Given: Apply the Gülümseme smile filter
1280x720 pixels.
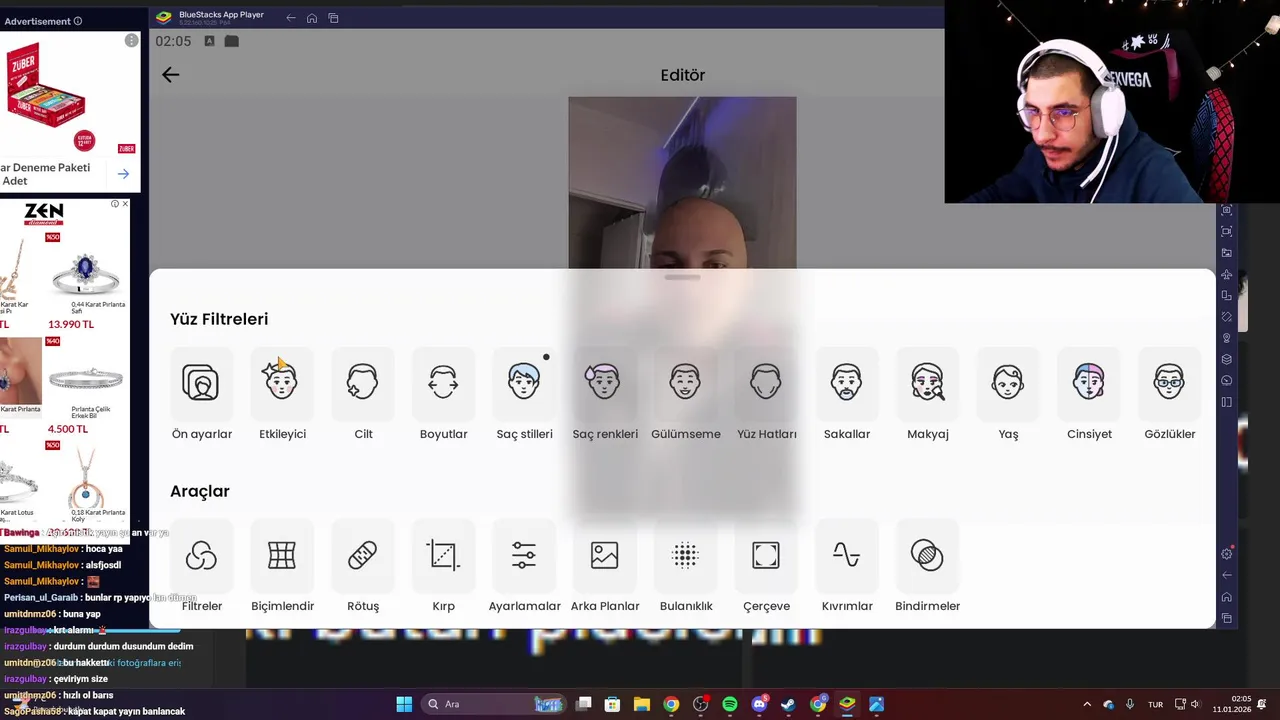Looking at the screenshot, I should click(x=685, y=395).
